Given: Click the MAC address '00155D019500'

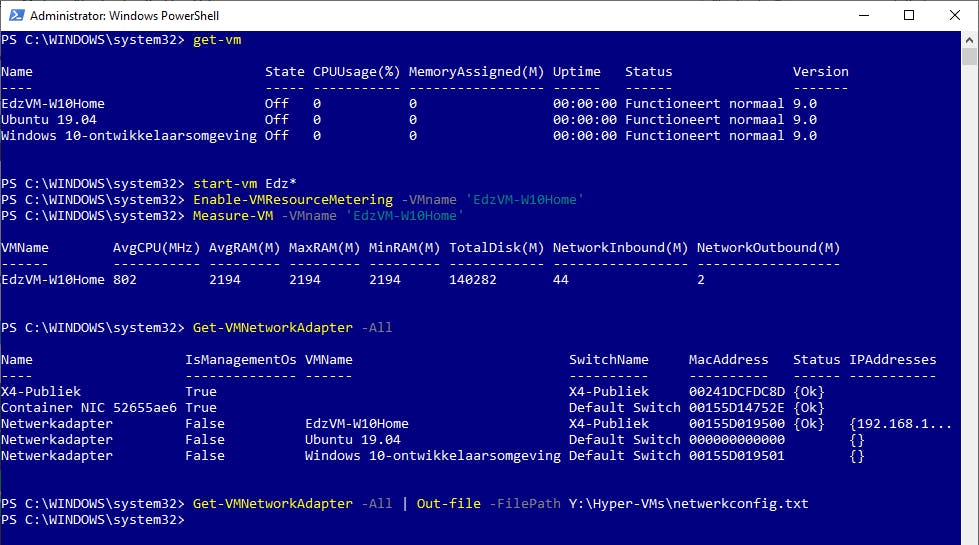Looking at the screenshot, I should (x=737, y=423).
